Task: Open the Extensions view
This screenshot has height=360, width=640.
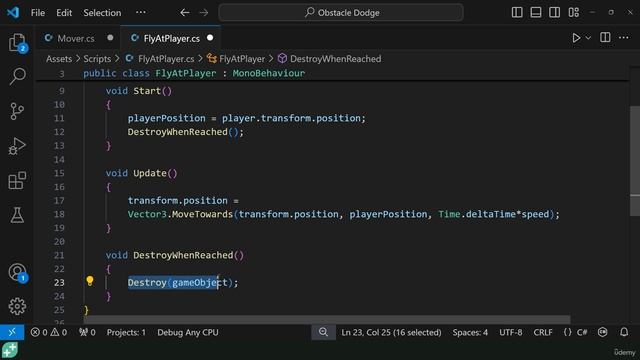Action: [x=17, y=180]
